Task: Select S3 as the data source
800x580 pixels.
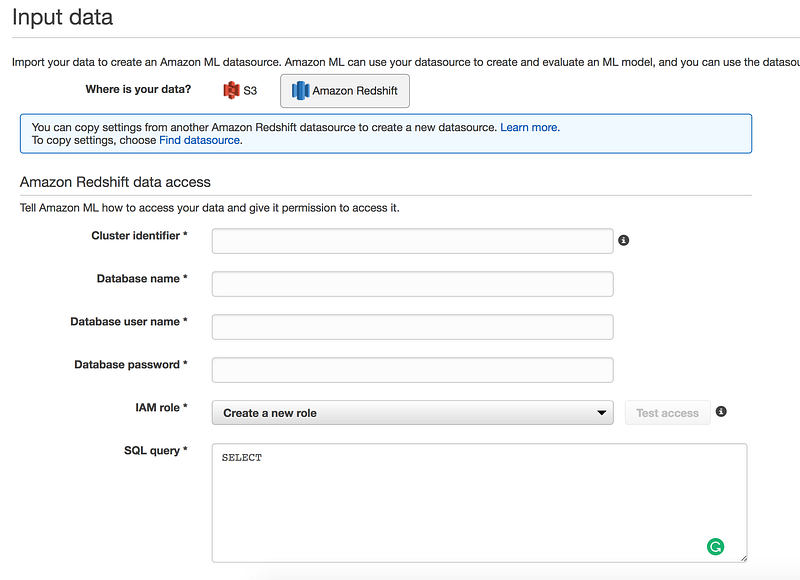Action: coord(240,91)
